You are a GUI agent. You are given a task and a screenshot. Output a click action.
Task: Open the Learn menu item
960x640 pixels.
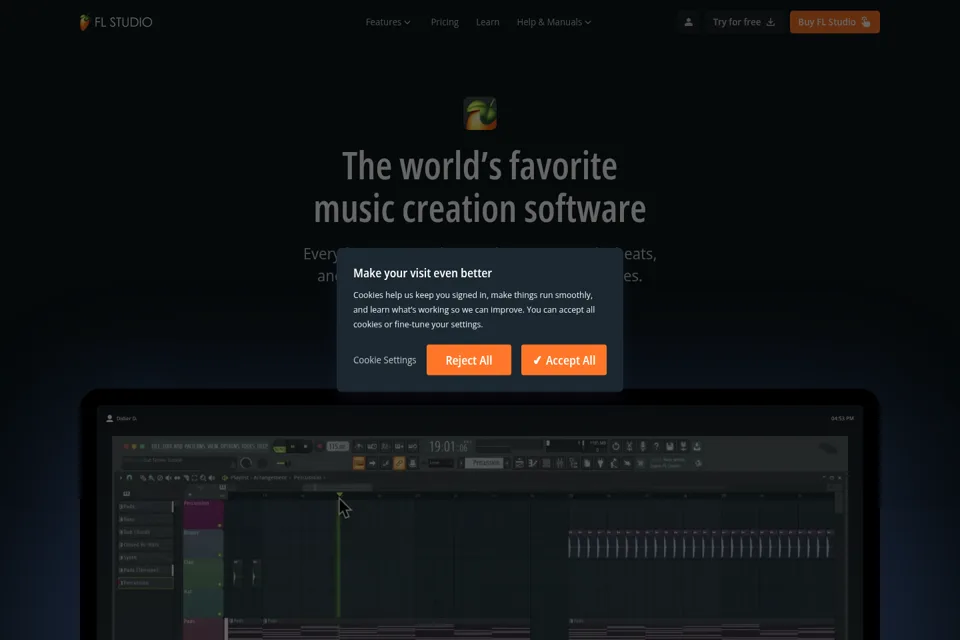click(487, 22)
